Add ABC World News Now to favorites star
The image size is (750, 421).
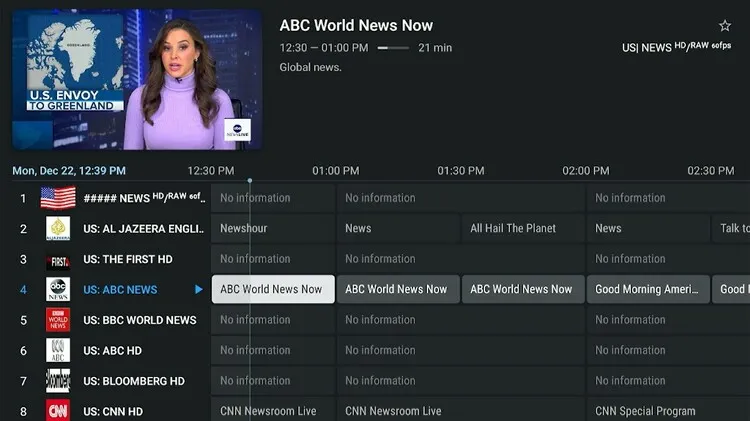(725, 26)
